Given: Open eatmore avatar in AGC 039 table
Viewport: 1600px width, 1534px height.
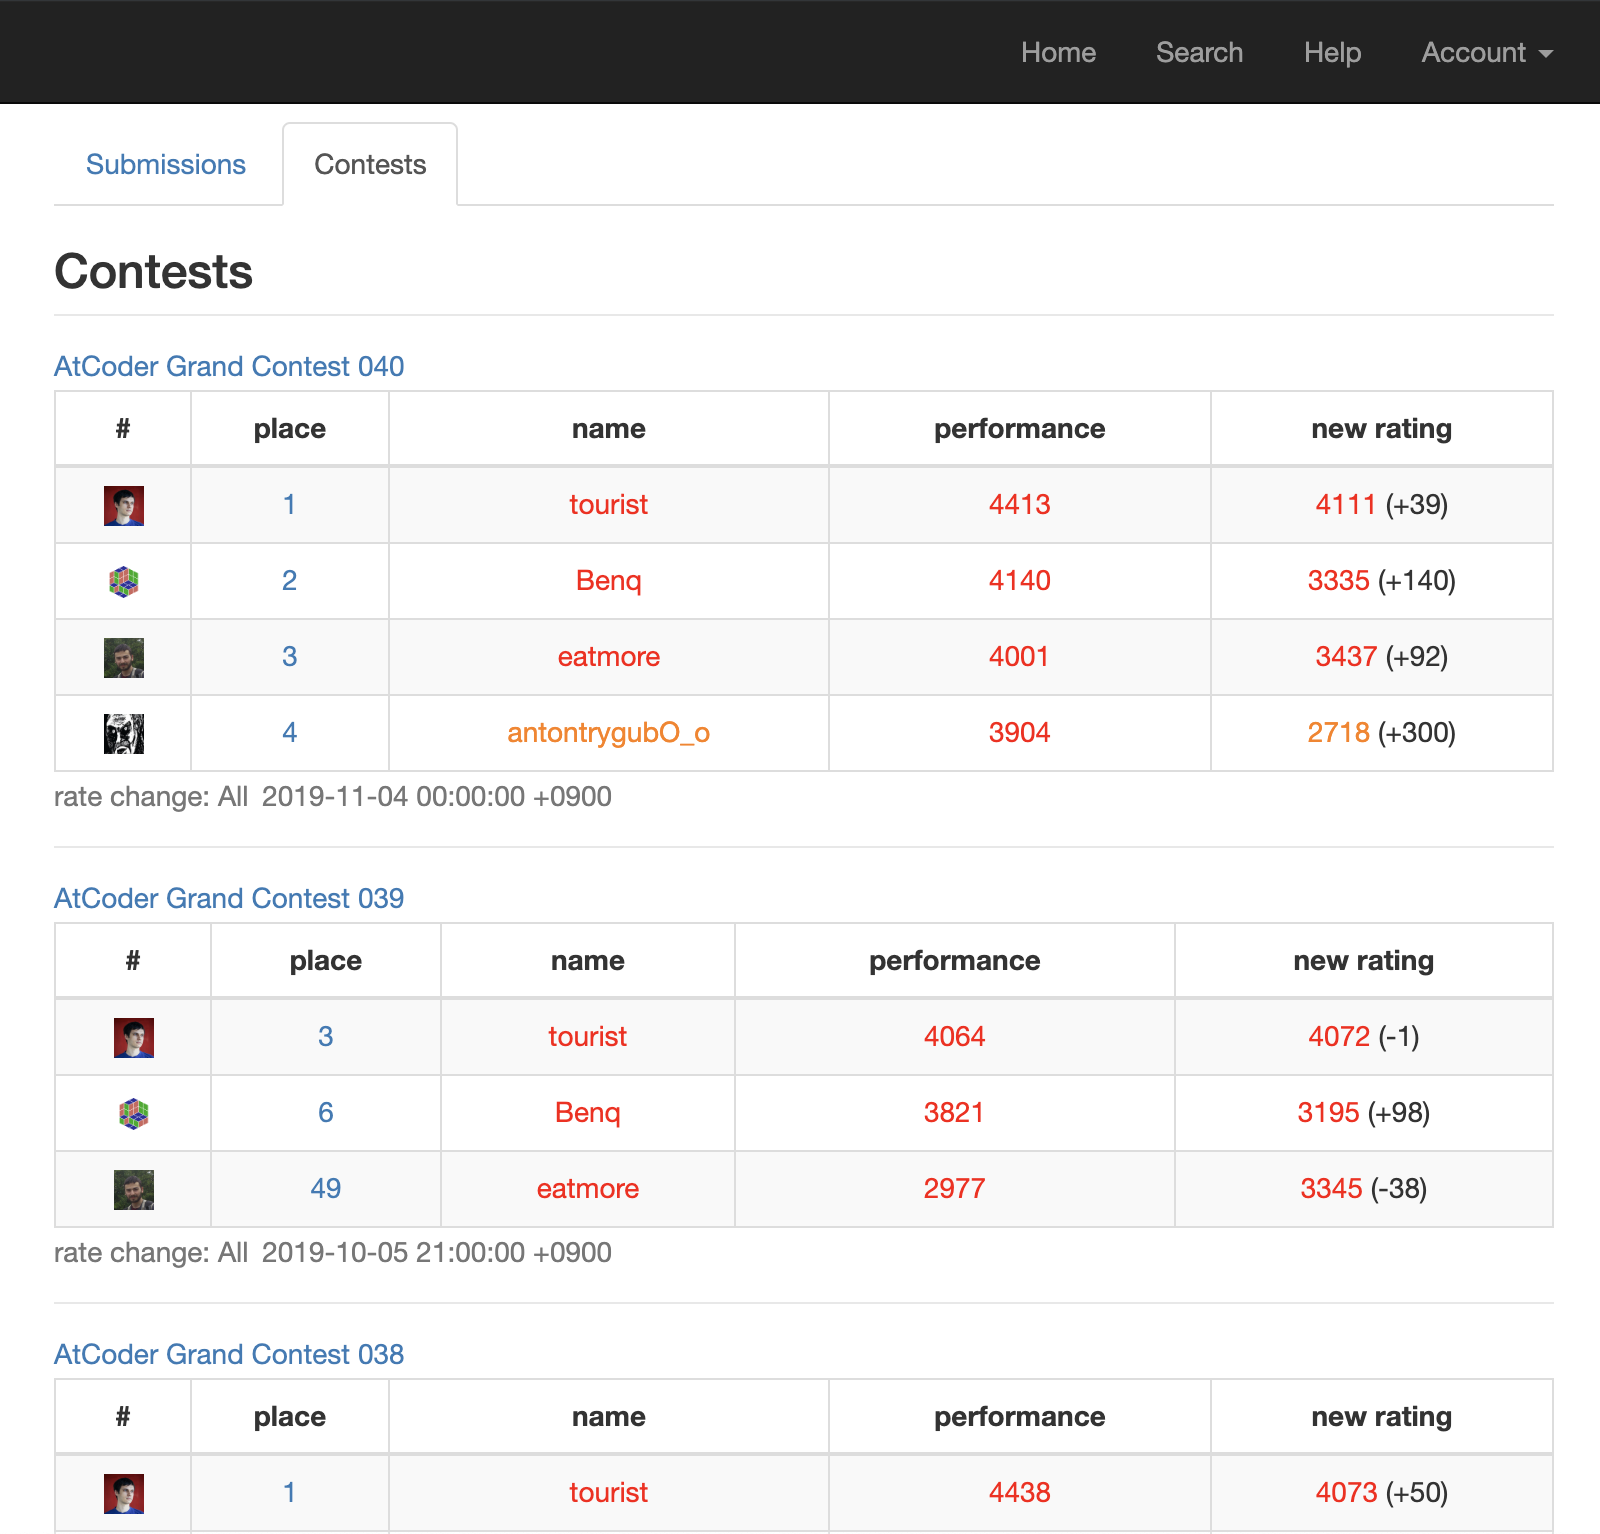Looking at the screenshot, I should pyautogui.click(x=134, y=1190).
